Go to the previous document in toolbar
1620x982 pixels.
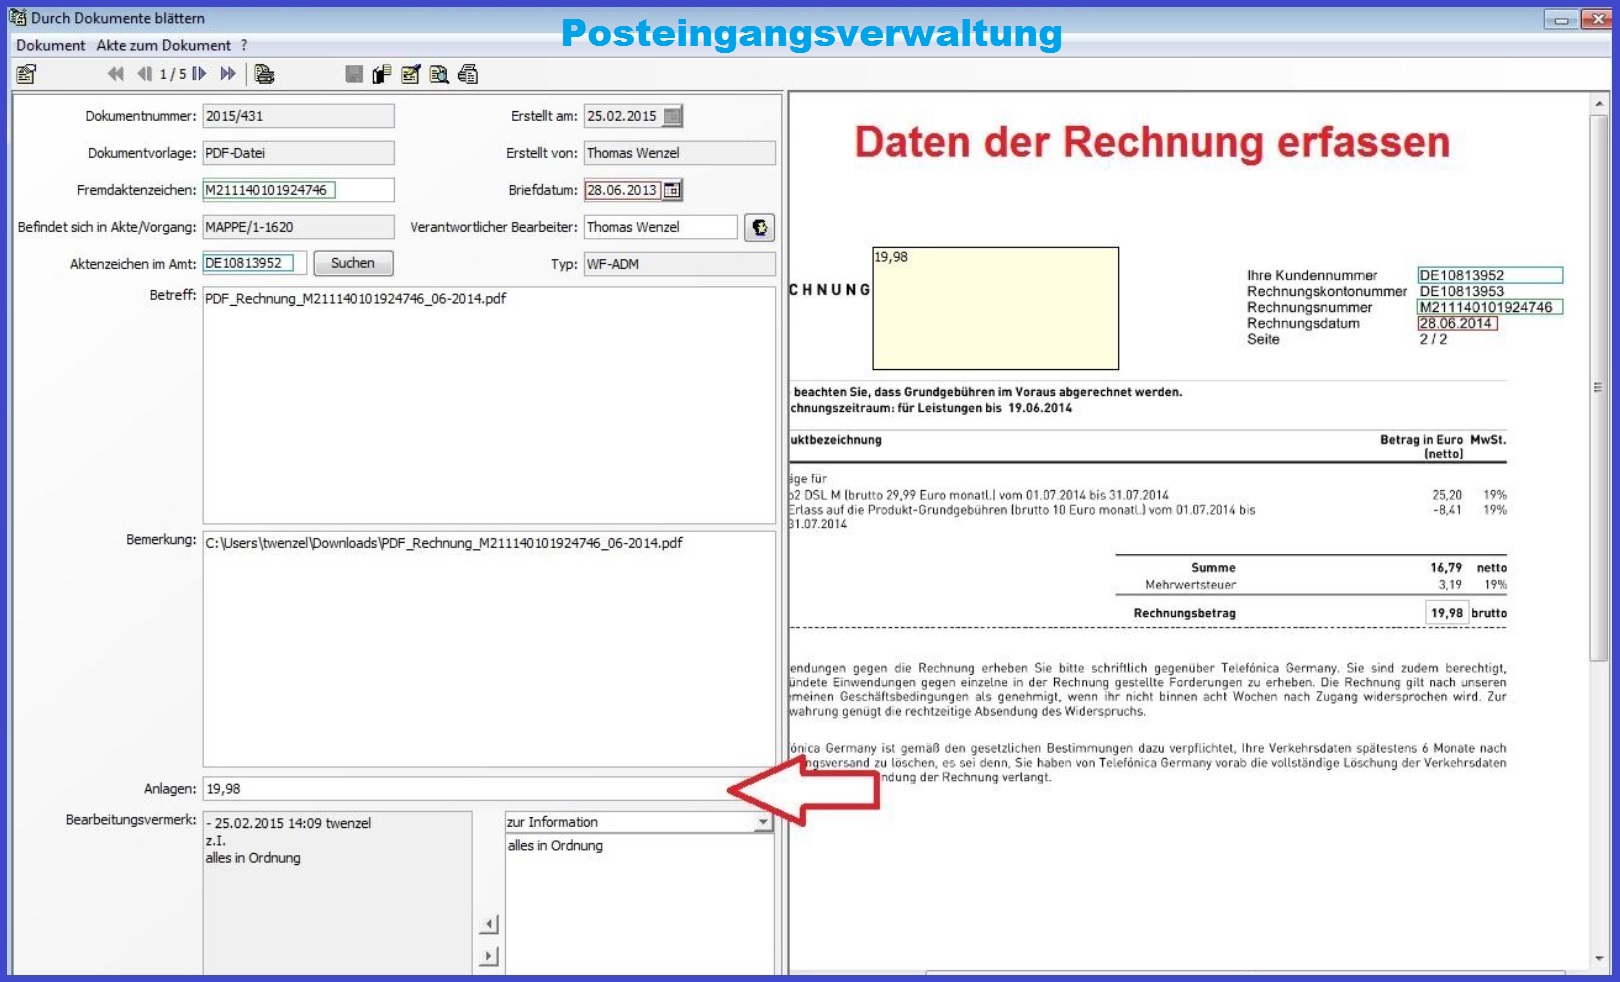145,74
